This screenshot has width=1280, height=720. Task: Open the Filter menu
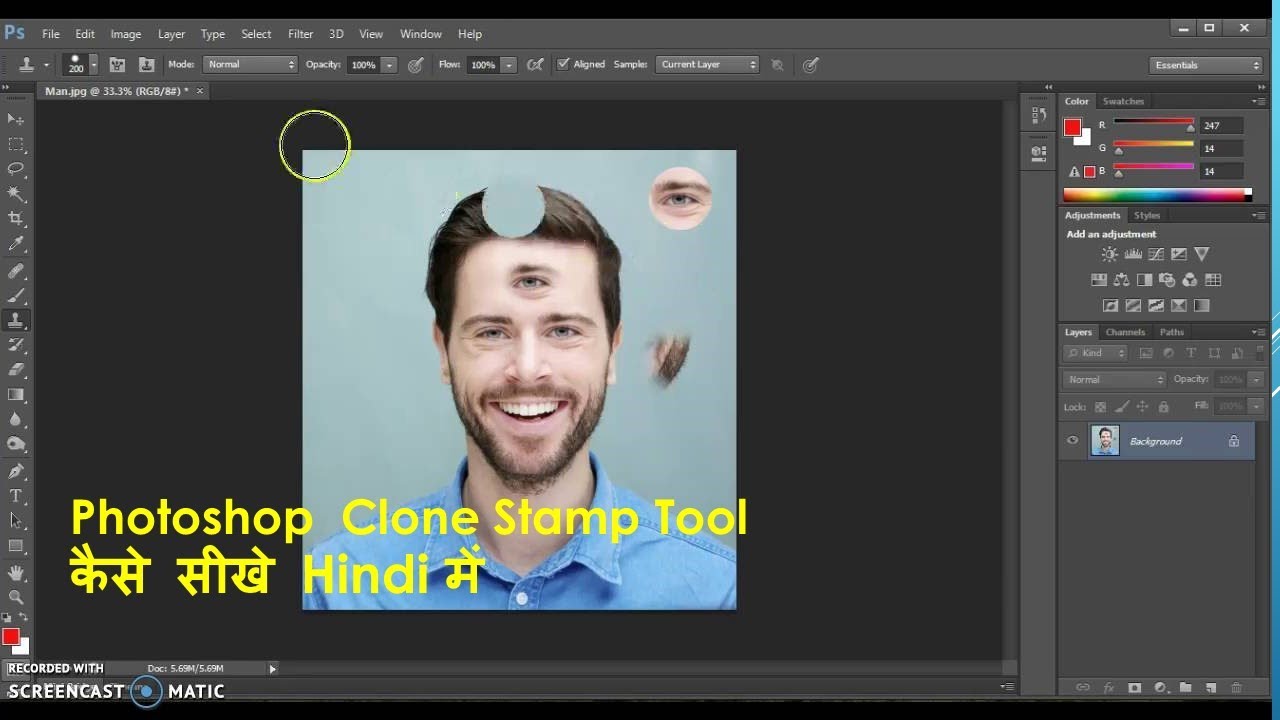300,34
